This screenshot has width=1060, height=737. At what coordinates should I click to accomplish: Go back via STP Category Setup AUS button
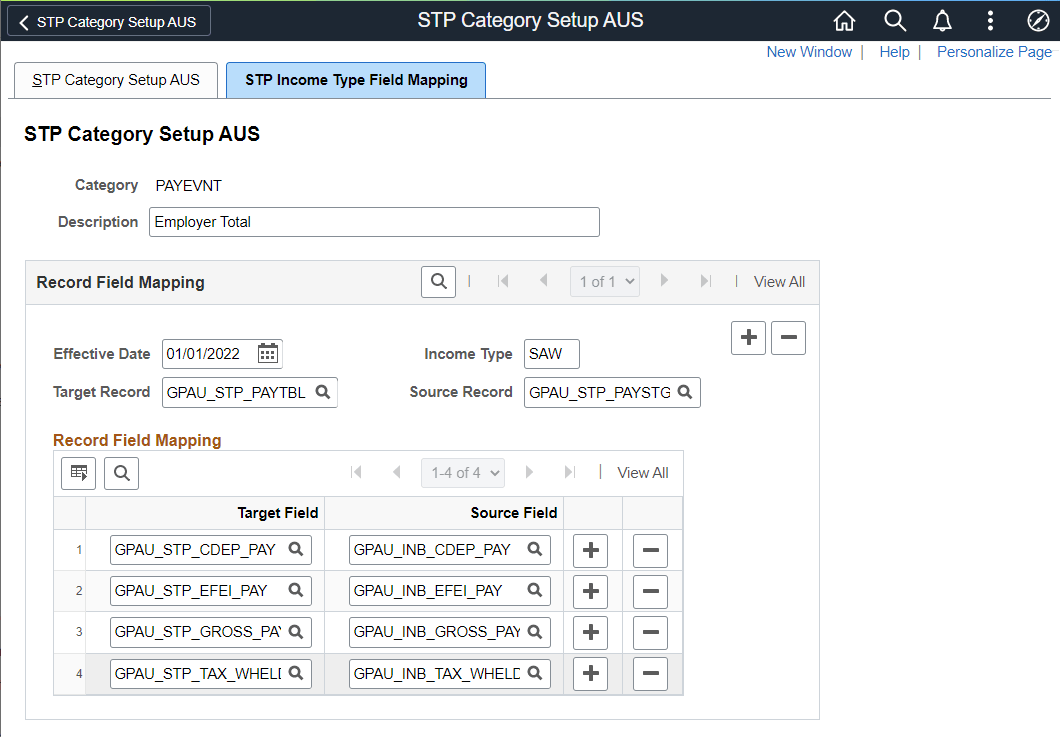click(109, 22)
